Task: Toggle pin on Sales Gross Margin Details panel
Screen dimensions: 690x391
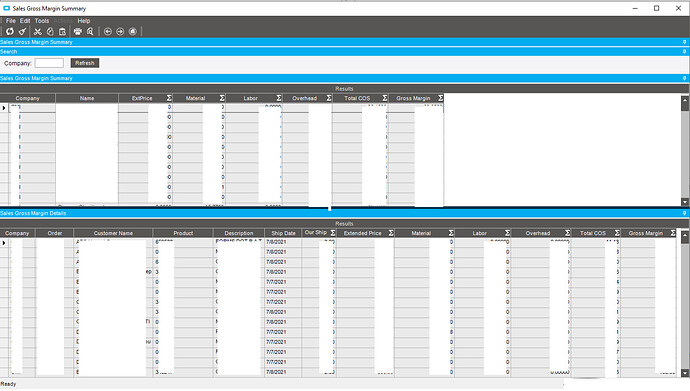Action: [x=684, y=213]
